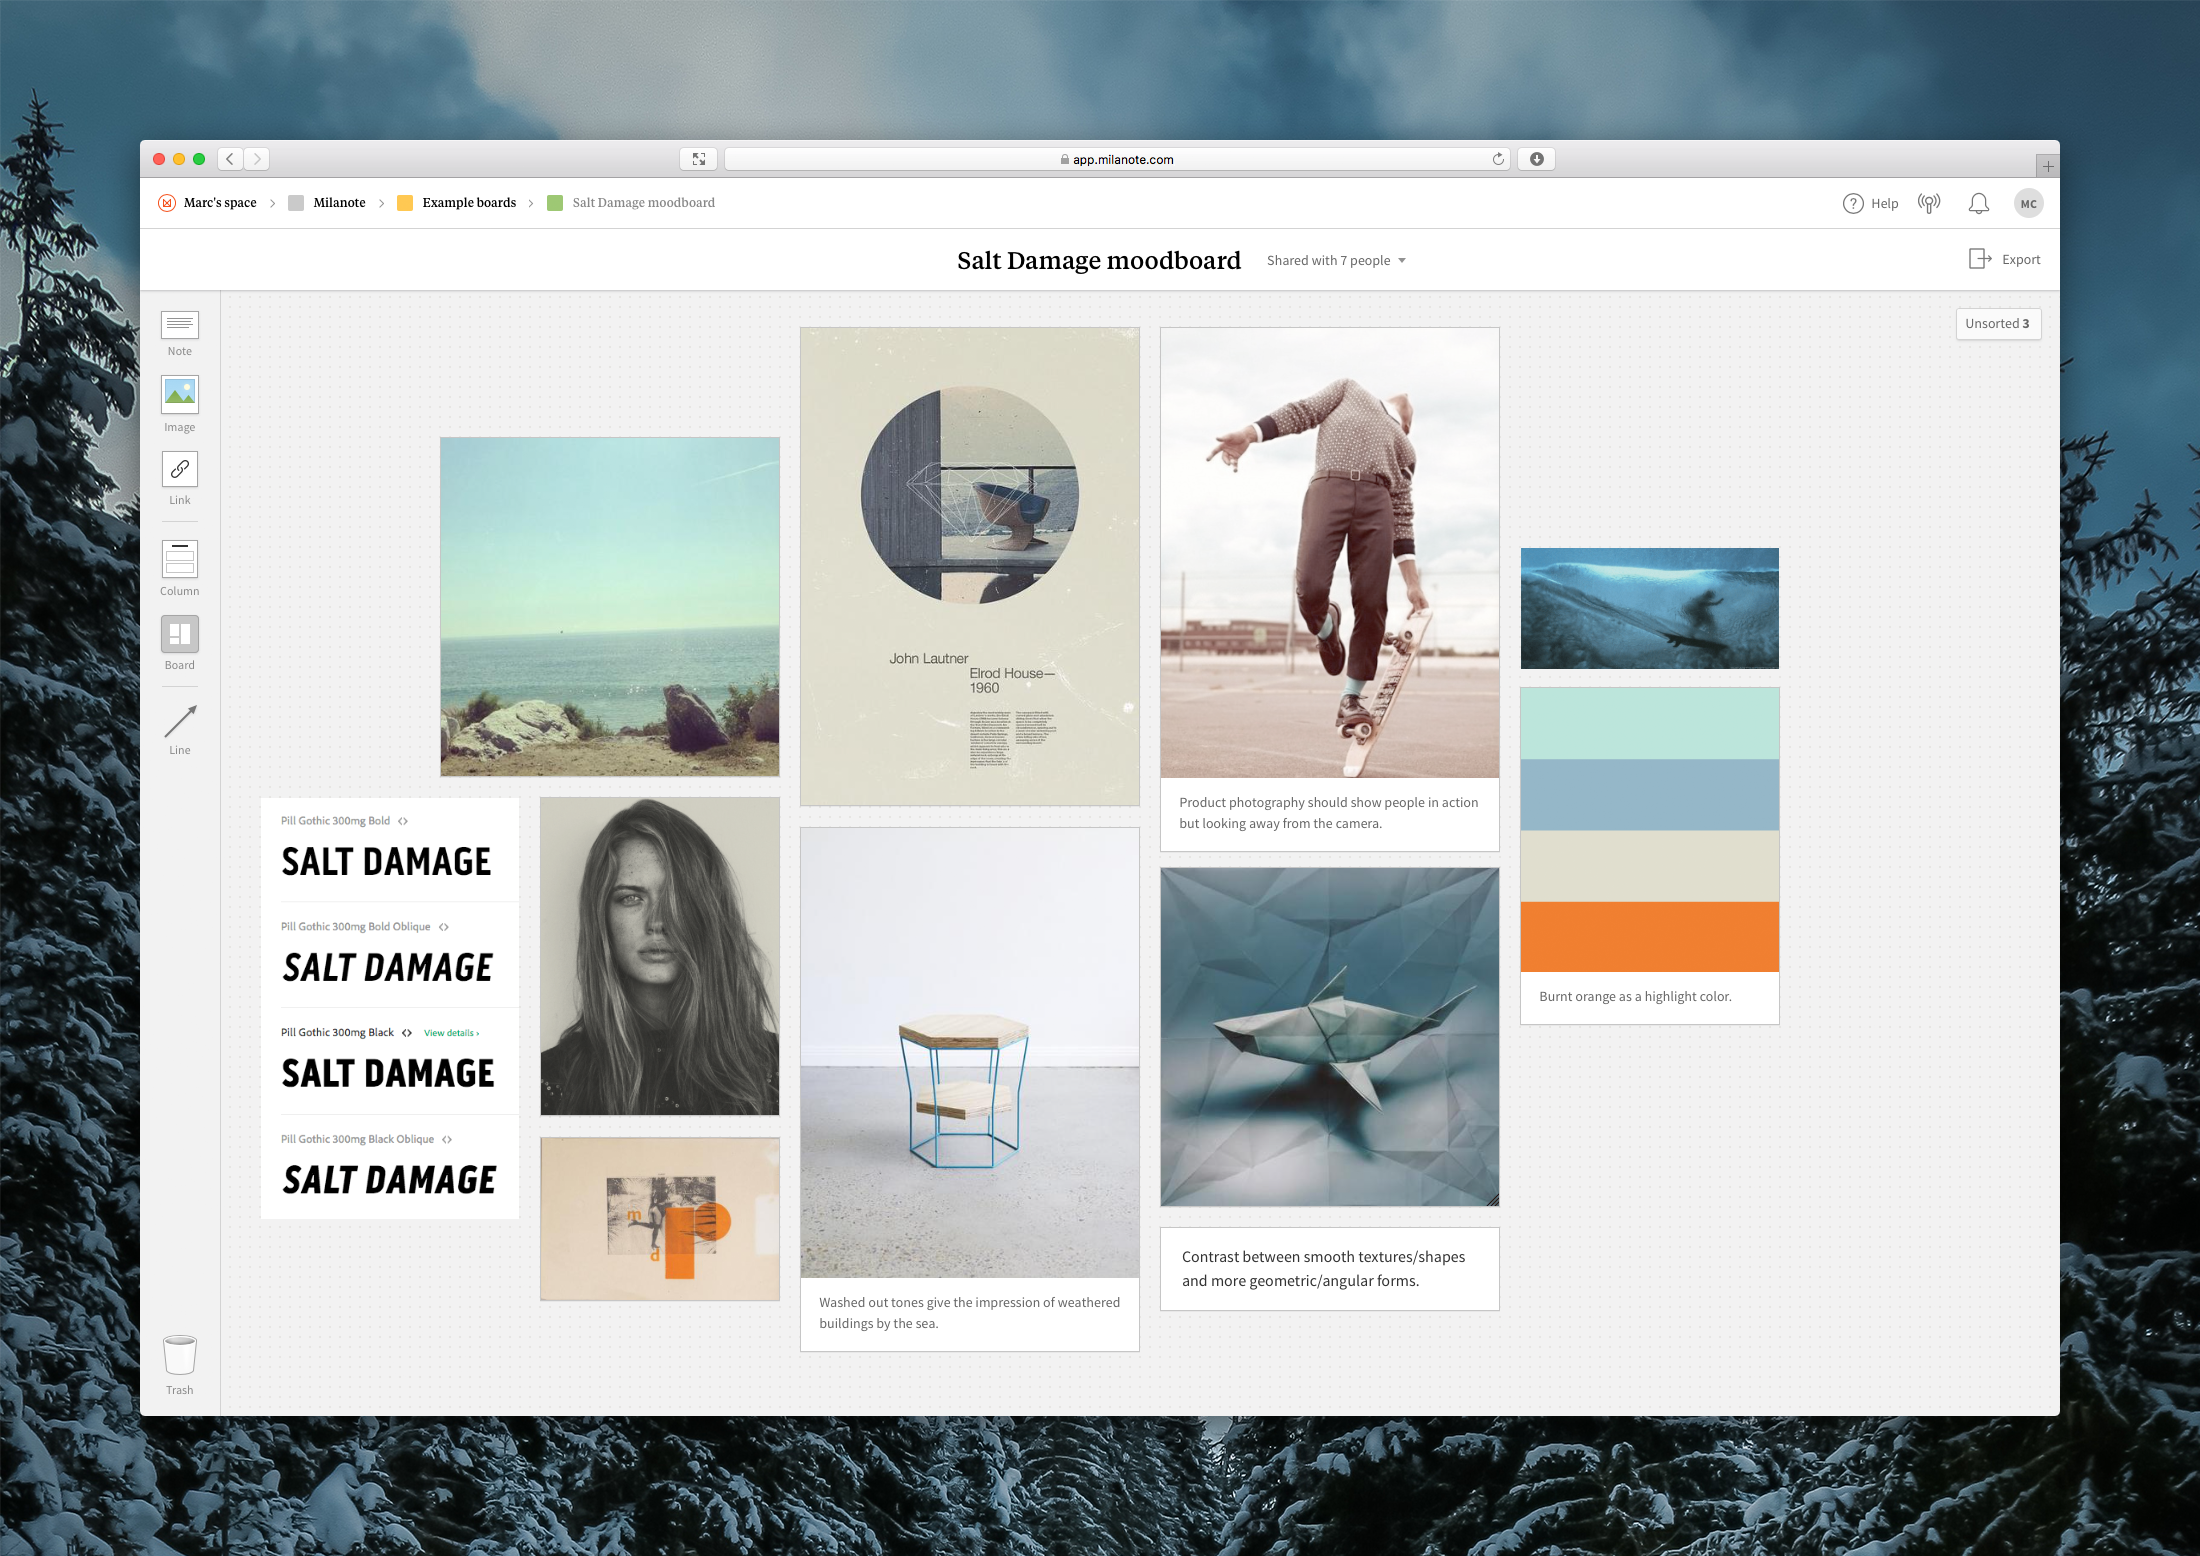Open the notifications bell
The width and height of the screenshot is (2200, 1556).
pyautogui.click(x=1978, y=204)
